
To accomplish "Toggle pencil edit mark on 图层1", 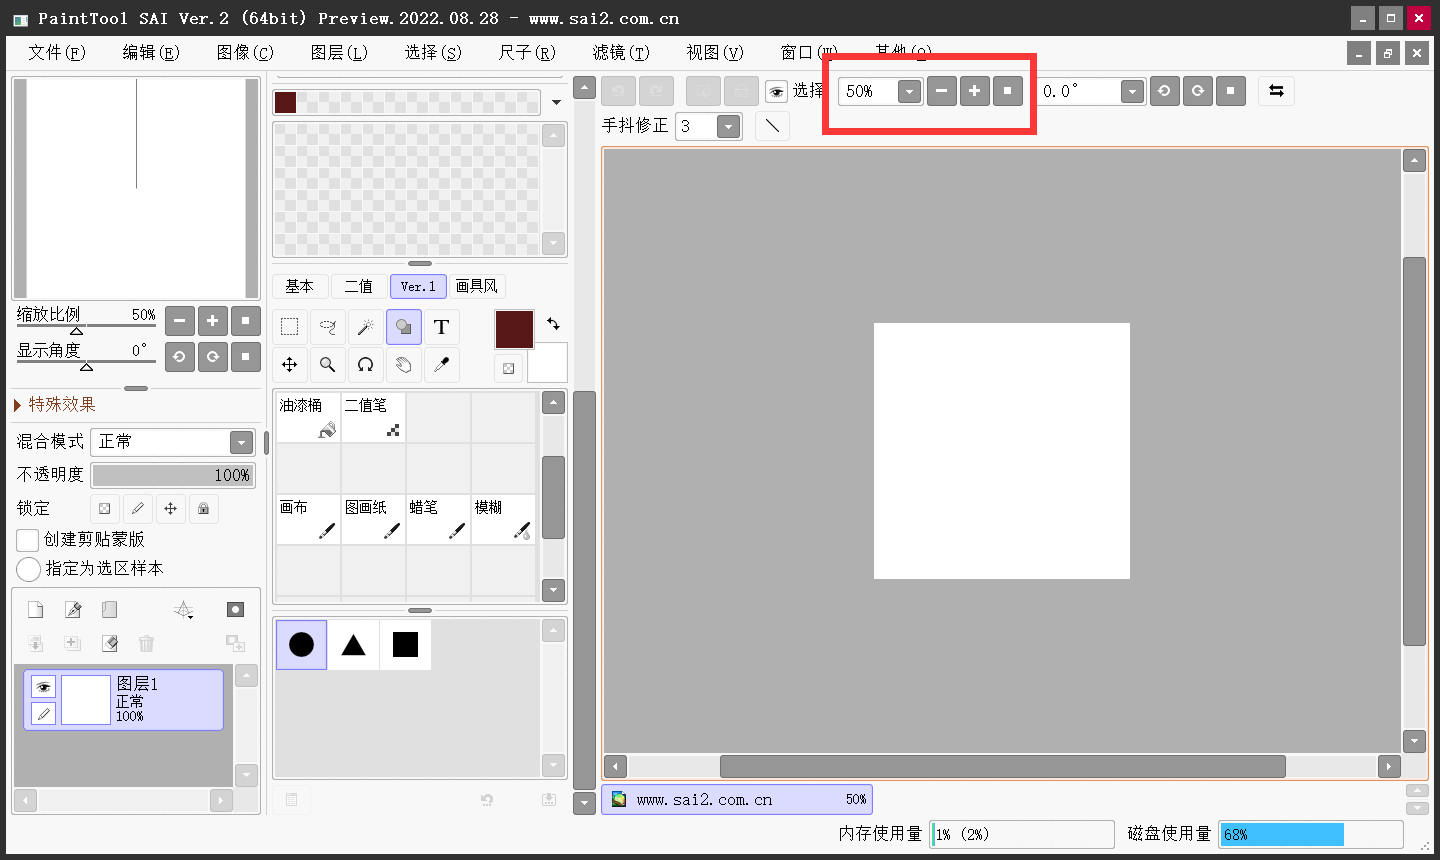I will pos(43,713).
